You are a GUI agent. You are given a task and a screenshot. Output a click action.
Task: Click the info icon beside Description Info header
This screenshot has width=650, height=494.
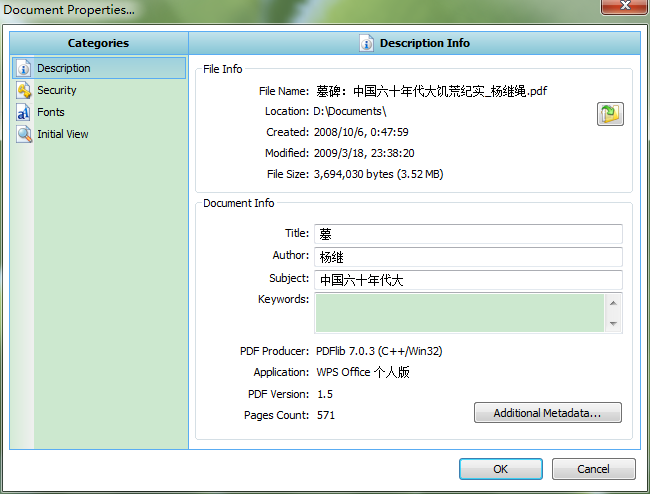[366, 43]
